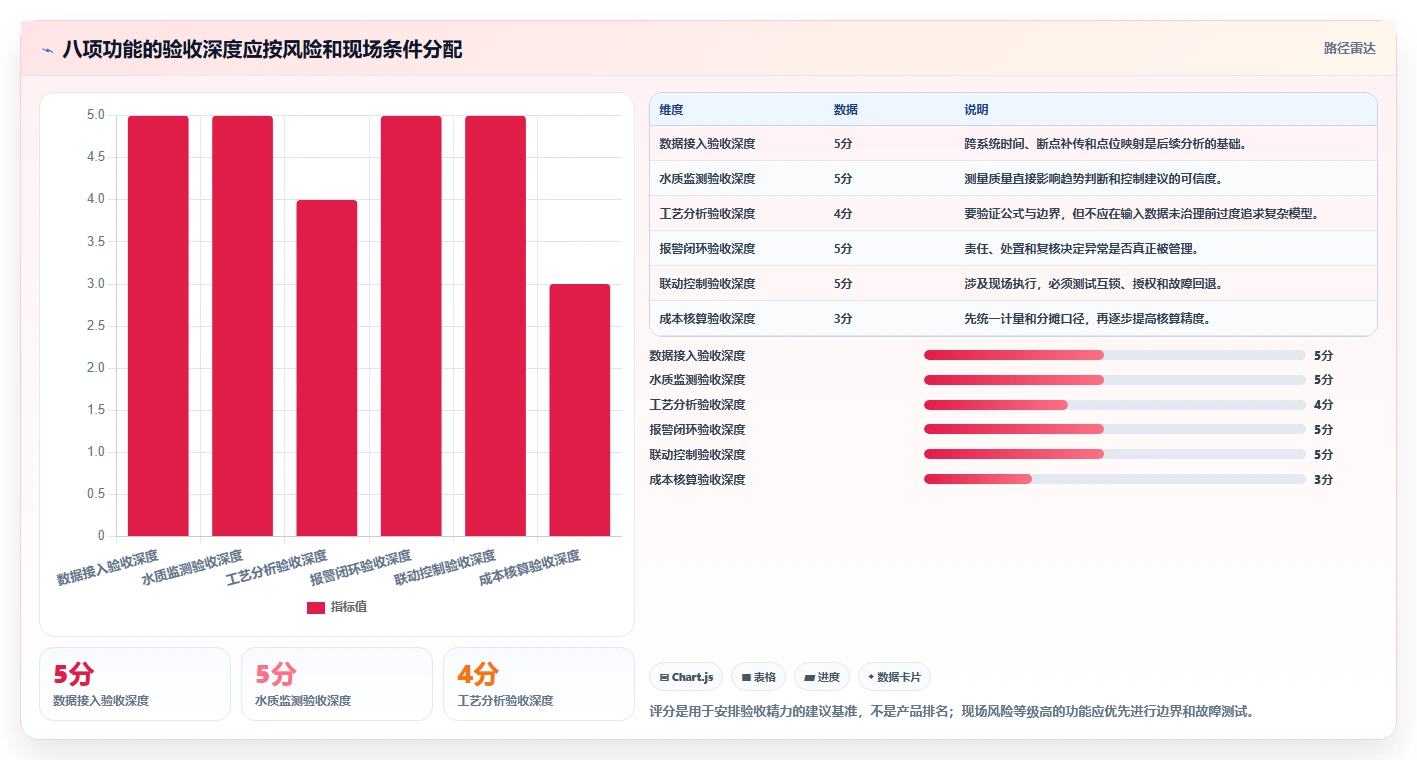Click the 水质监测验收深度 progress bar
This screenshot has height=760, width=1417.
coord(1115,380)
